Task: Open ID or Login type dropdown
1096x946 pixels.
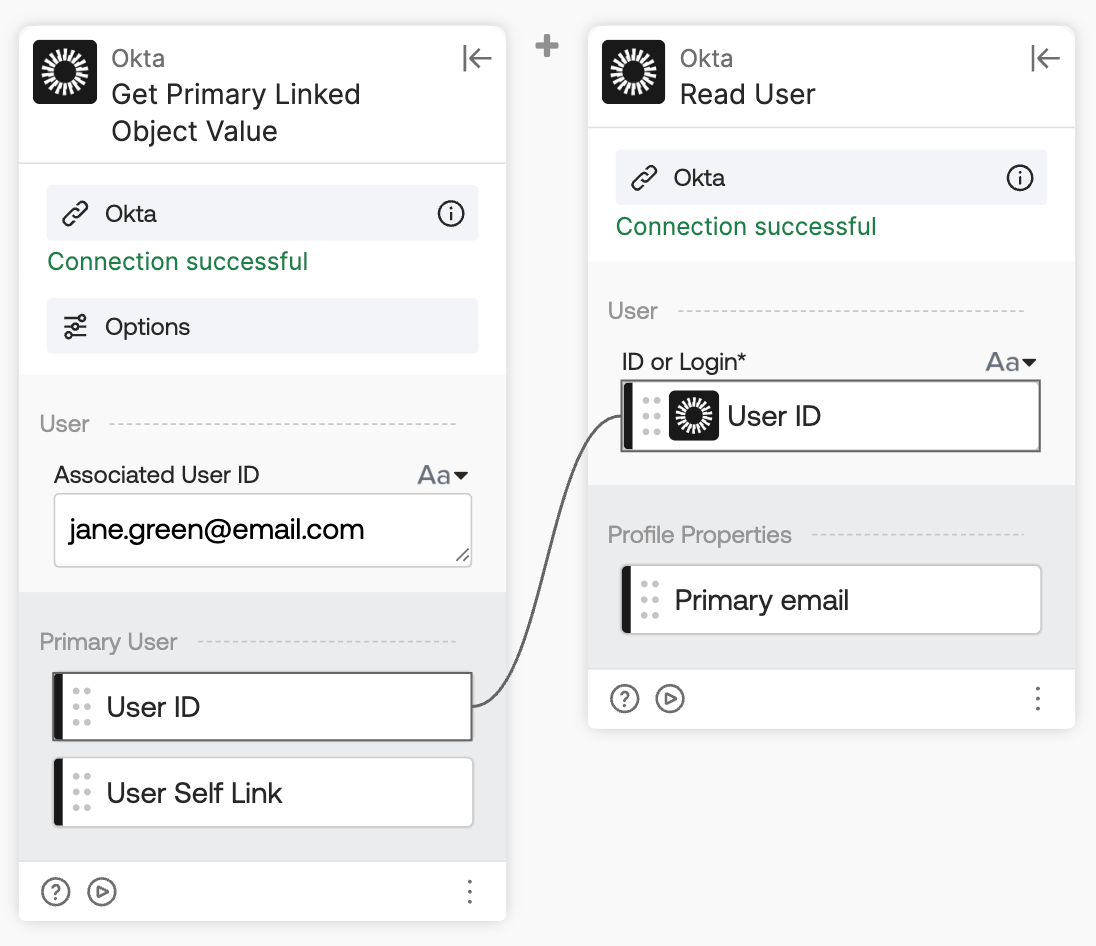Action: click(x=1011, y=362)
